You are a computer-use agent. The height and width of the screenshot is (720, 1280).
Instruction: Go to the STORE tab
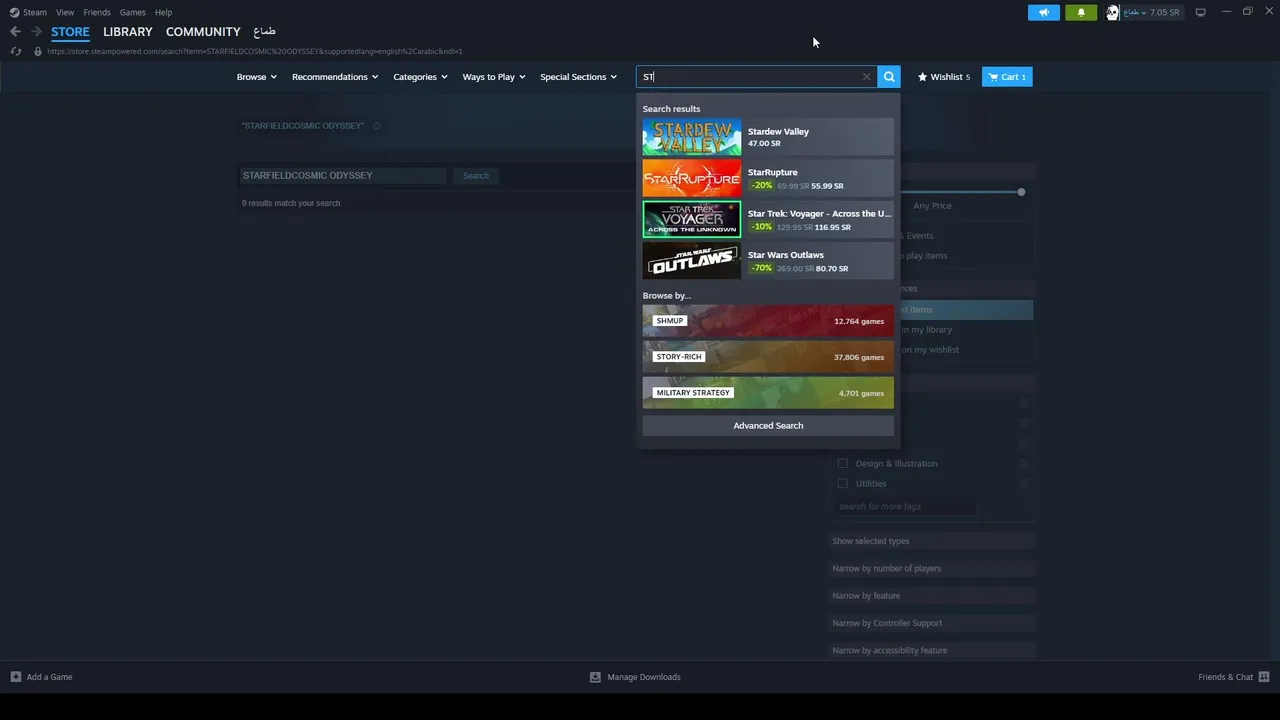point(70,32)
